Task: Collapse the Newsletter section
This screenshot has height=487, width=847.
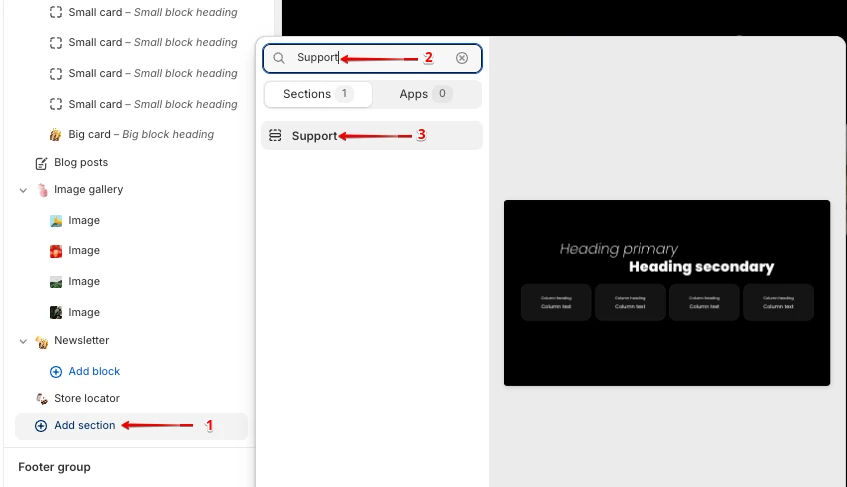Action: (23, 341)
